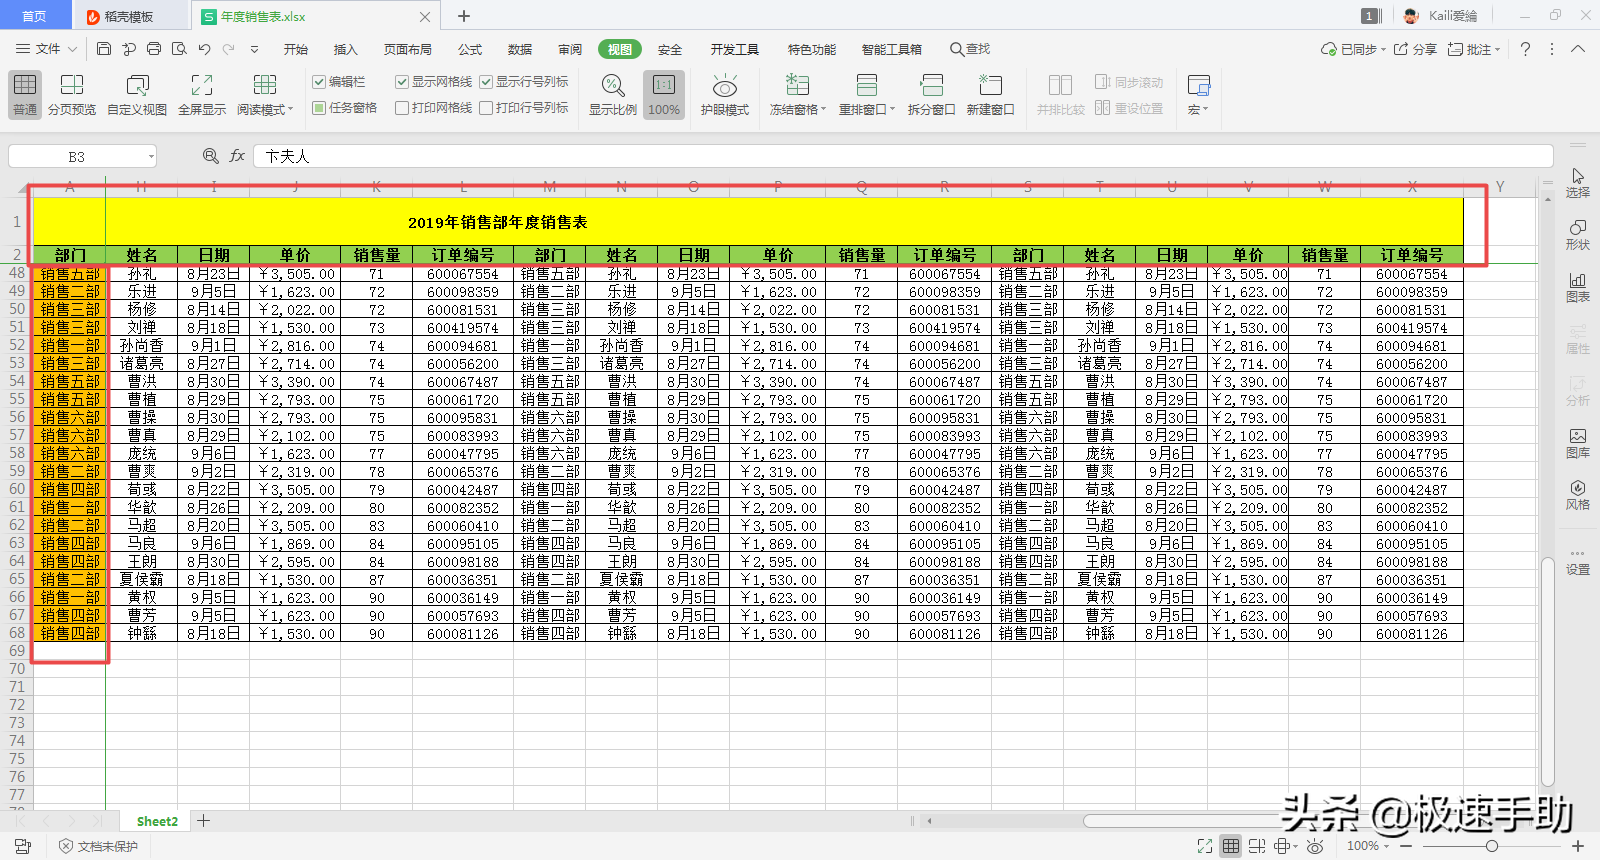Screen dimensions: 1600x860
Task: Click the status bar reading mode icon
Action: (x=1284, y=846)
